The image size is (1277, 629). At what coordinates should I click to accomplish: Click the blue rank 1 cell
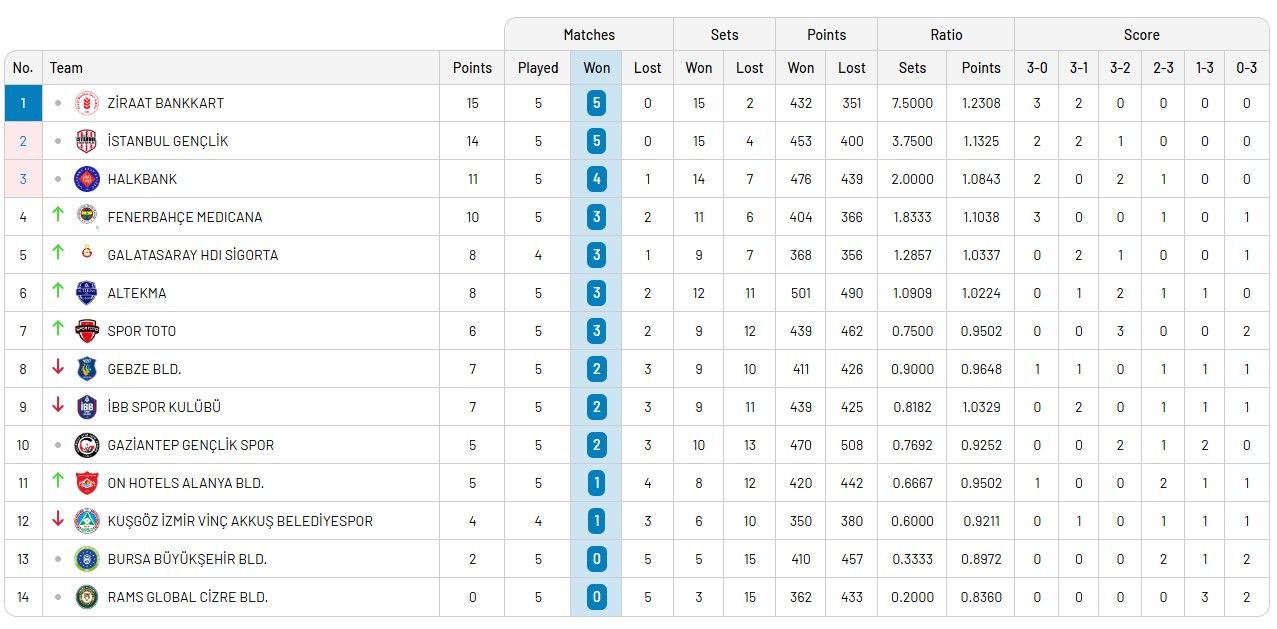pyautogui.click(x=23, y=103)
